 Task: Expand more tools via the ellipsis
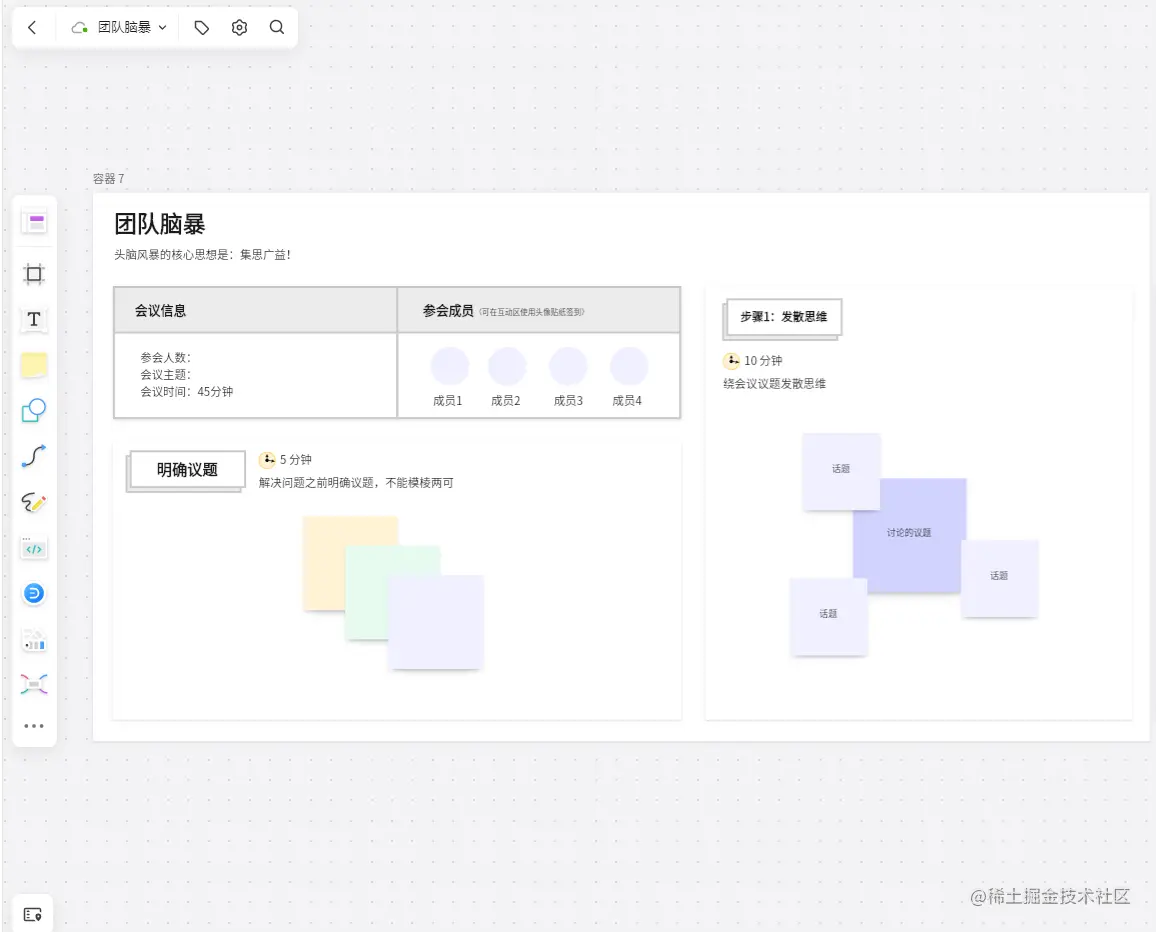pos(34,726)
